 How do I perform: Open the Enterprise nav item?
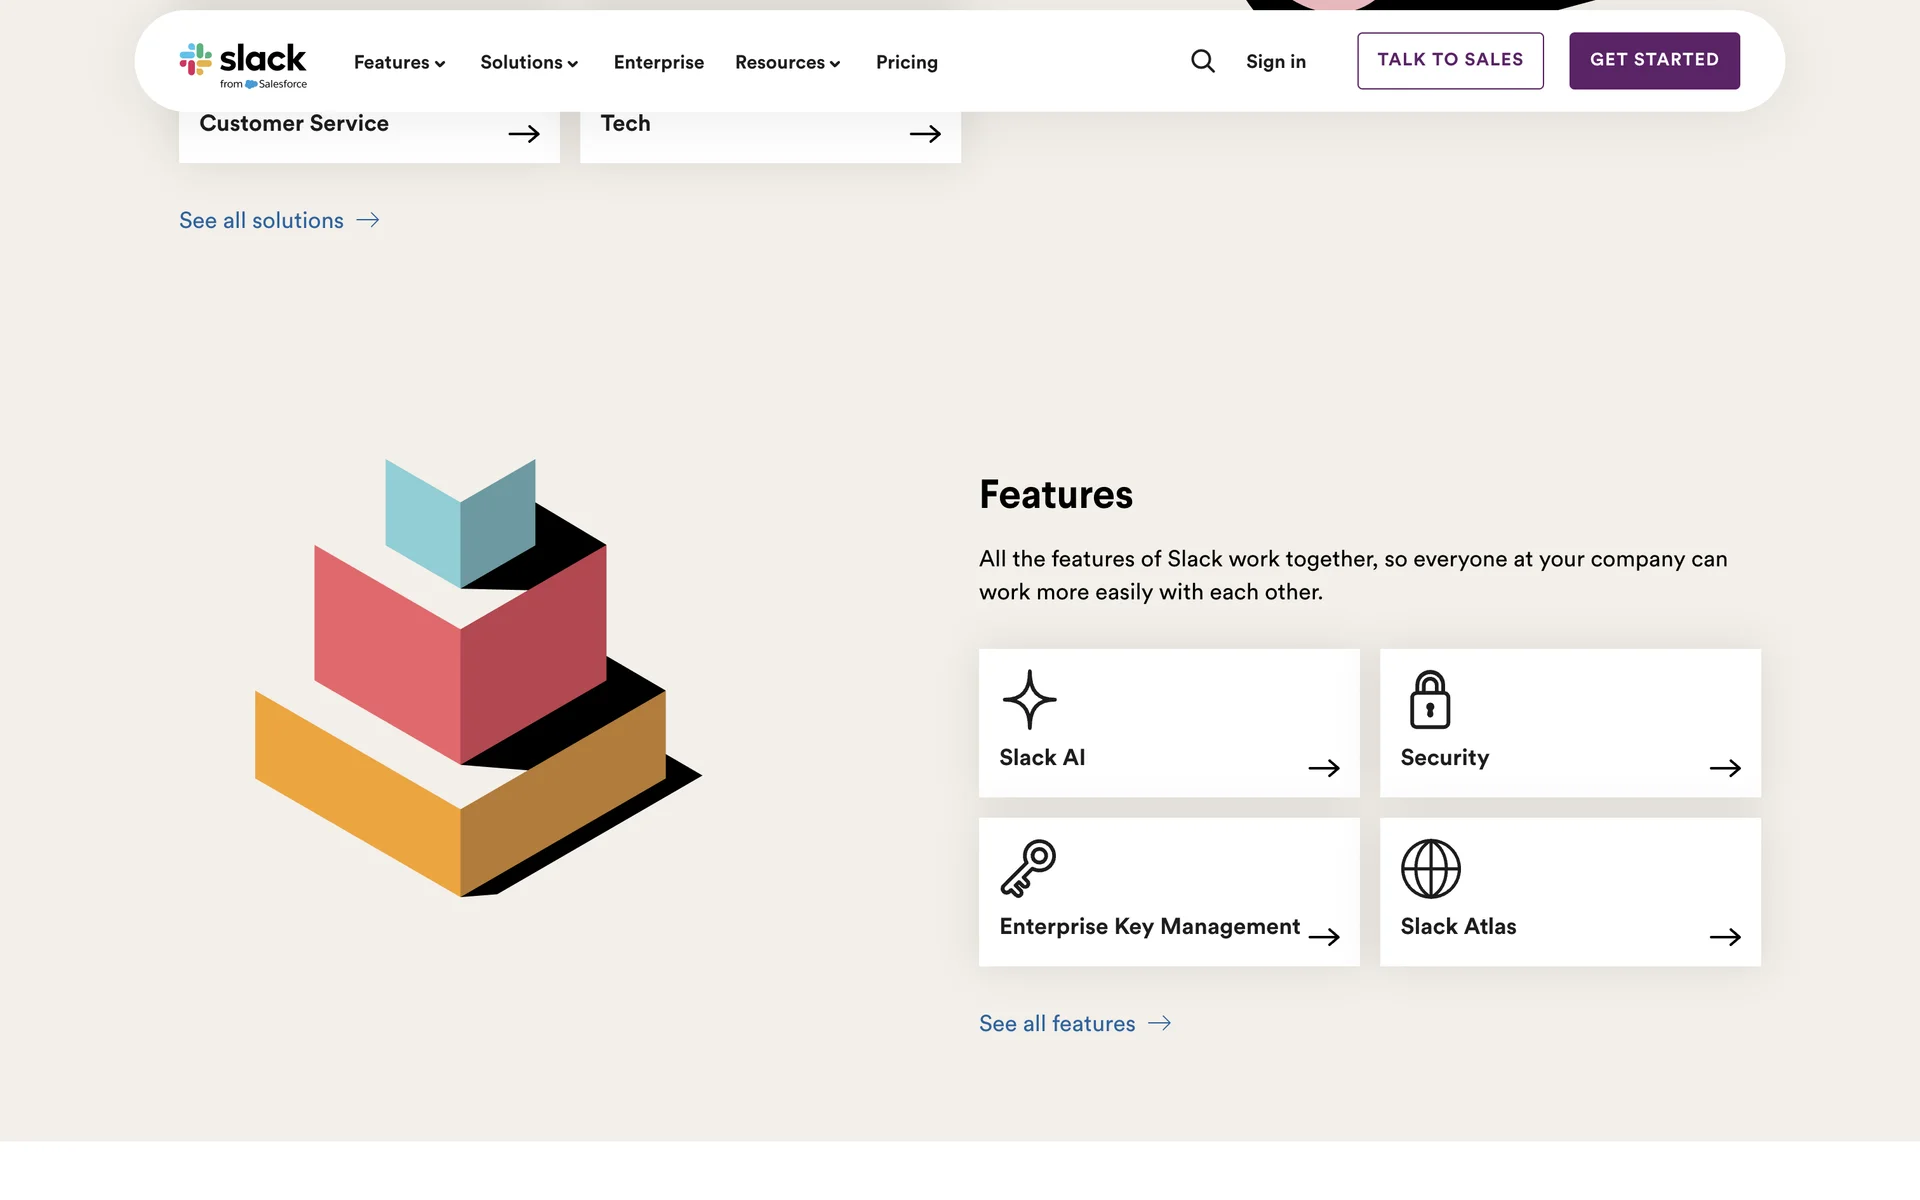coord(658,62)
